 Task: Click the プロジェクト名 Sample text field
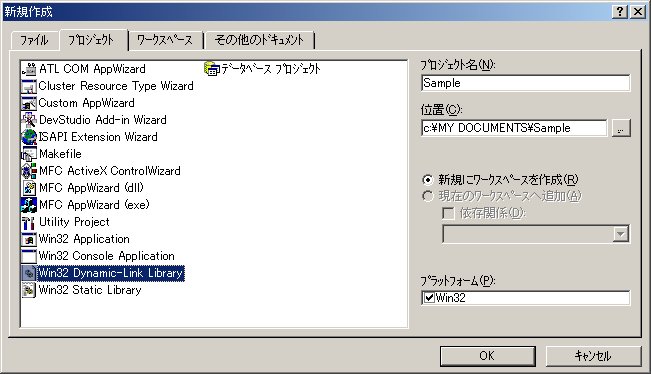526,83
